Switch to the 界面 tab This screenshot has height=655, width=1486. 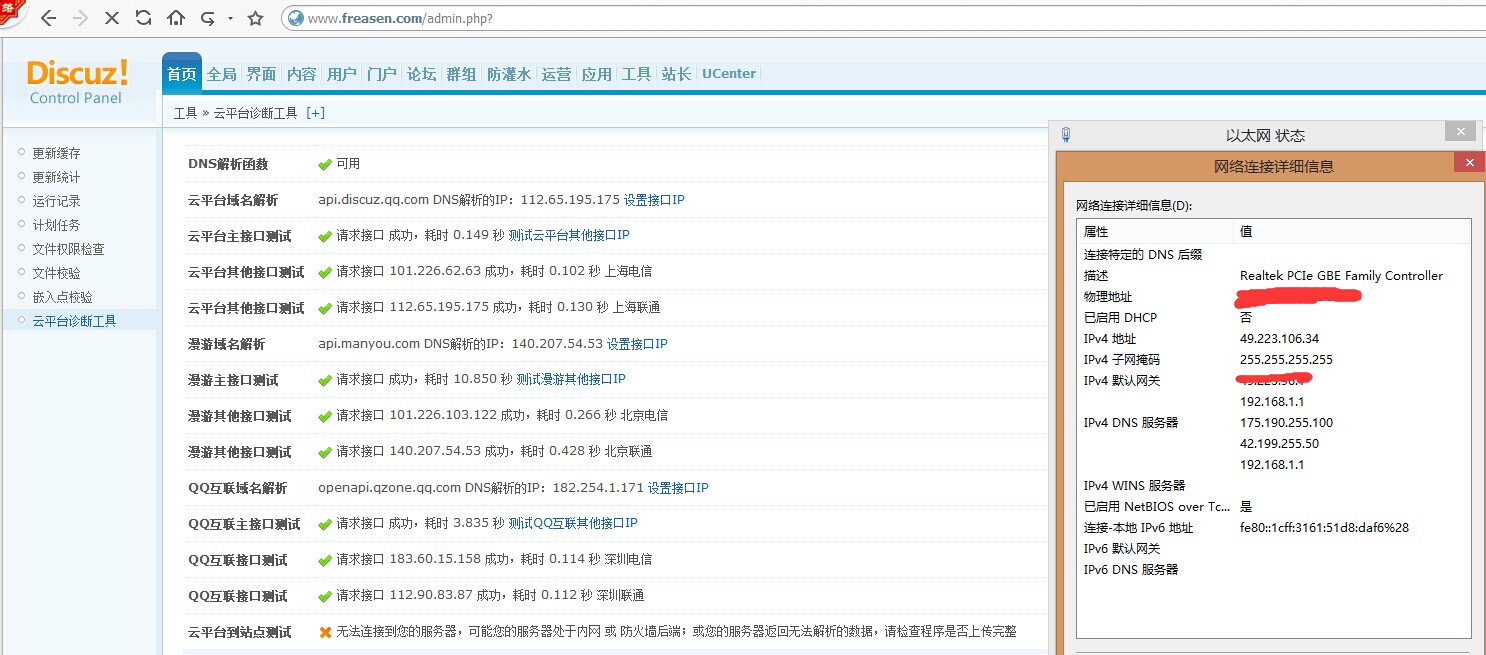262,74
